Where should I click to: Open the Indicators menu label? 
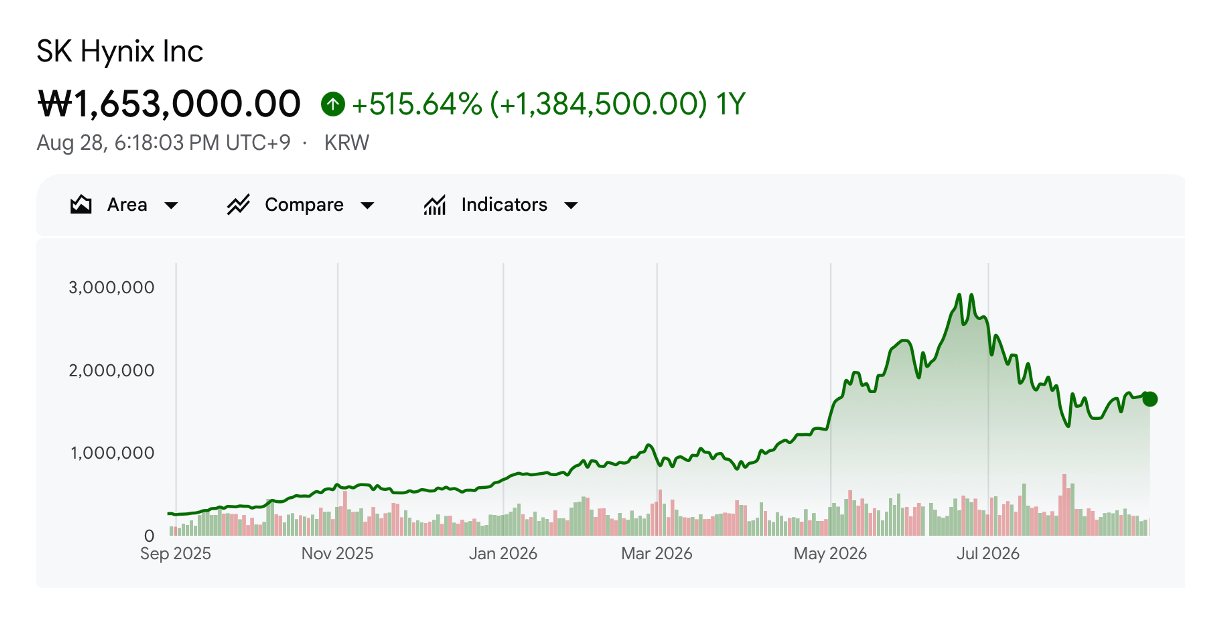[504, 205]
